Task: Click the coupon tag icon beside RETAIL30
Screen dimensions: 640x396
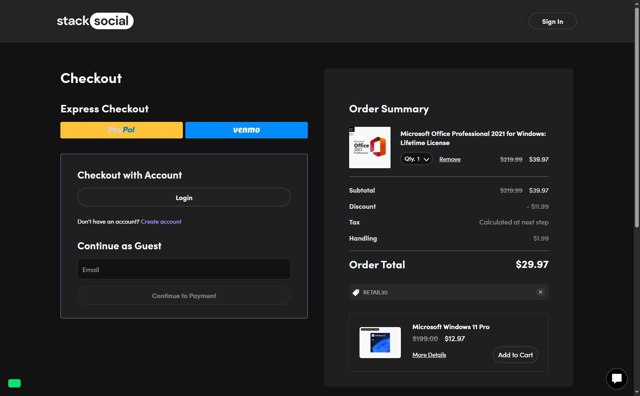Action: coord(356,292)
